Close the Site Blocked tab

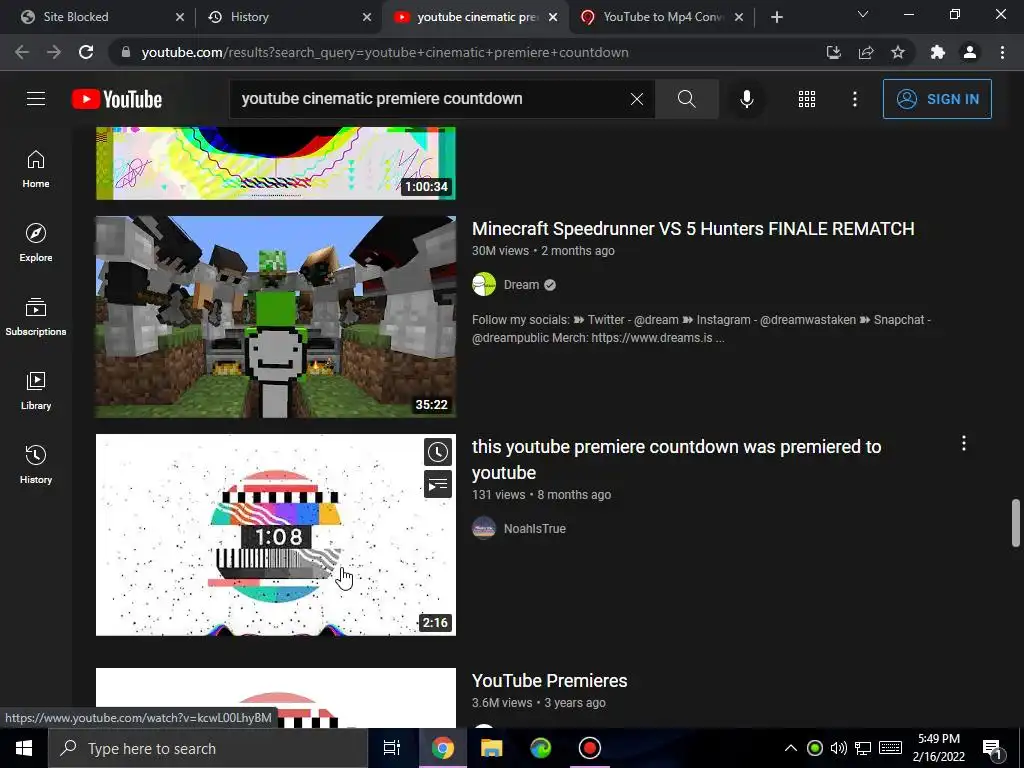(x=180, y=17)
